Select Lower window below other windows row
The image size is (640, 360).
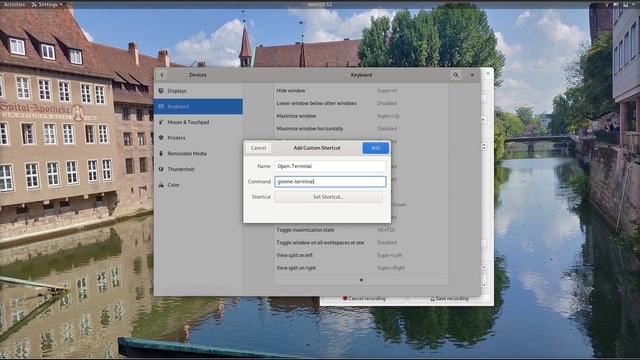pyautogui.click(x=361, y=103)
